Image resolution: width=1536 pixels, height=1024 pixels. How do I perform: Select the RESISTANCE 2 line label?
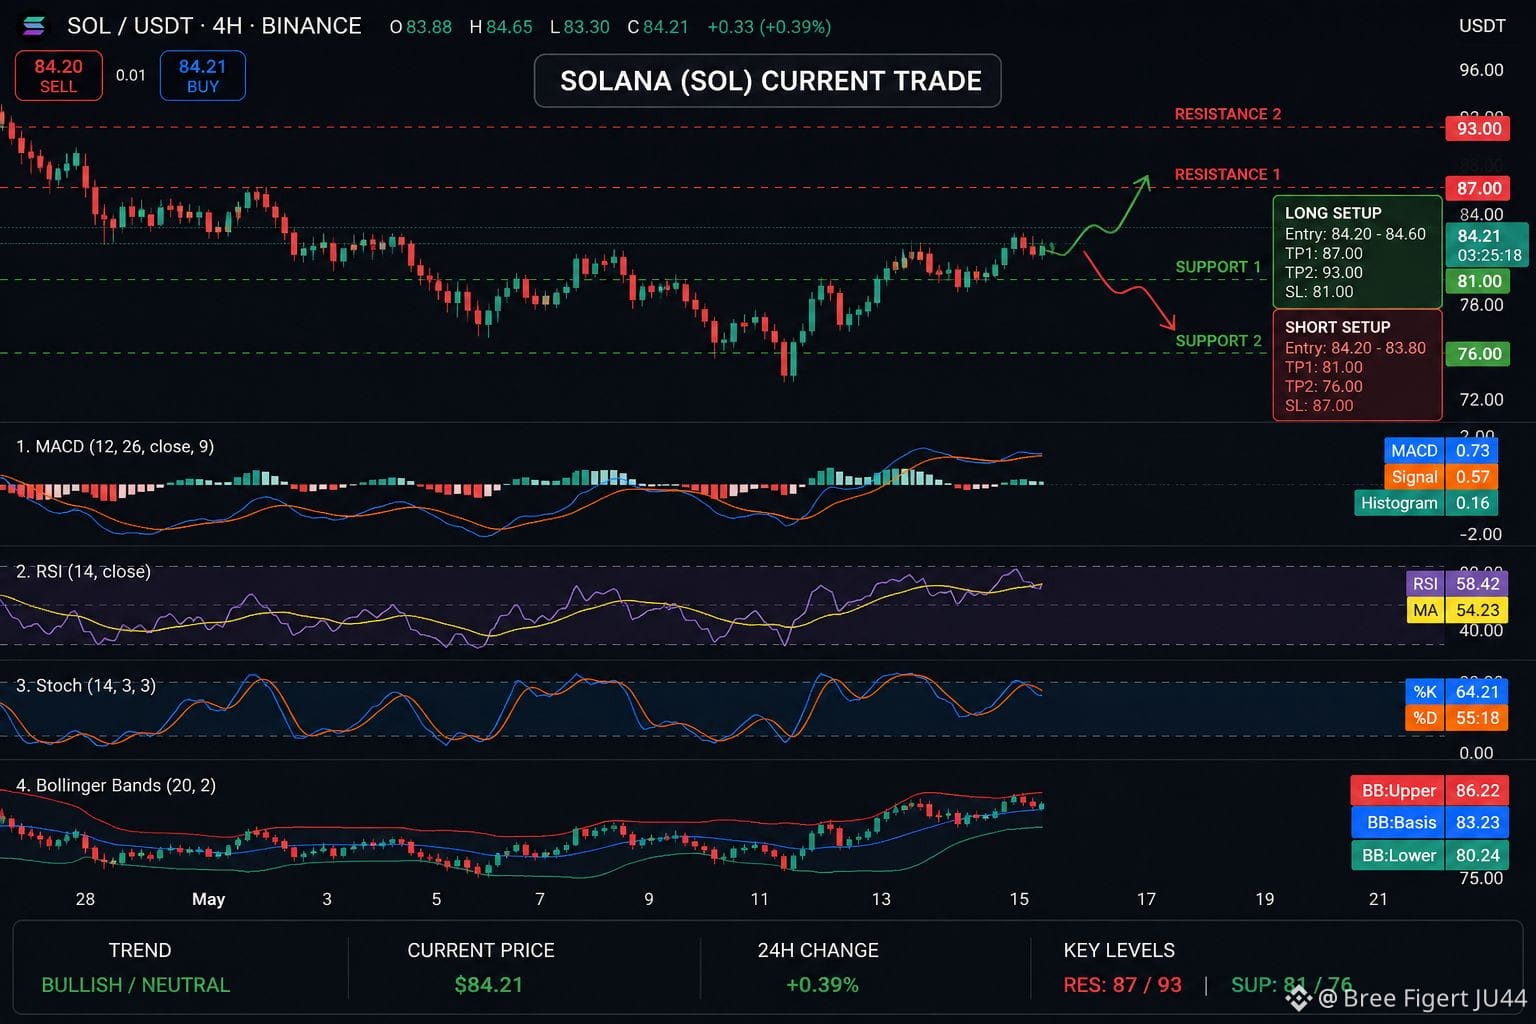(1227, 114)
